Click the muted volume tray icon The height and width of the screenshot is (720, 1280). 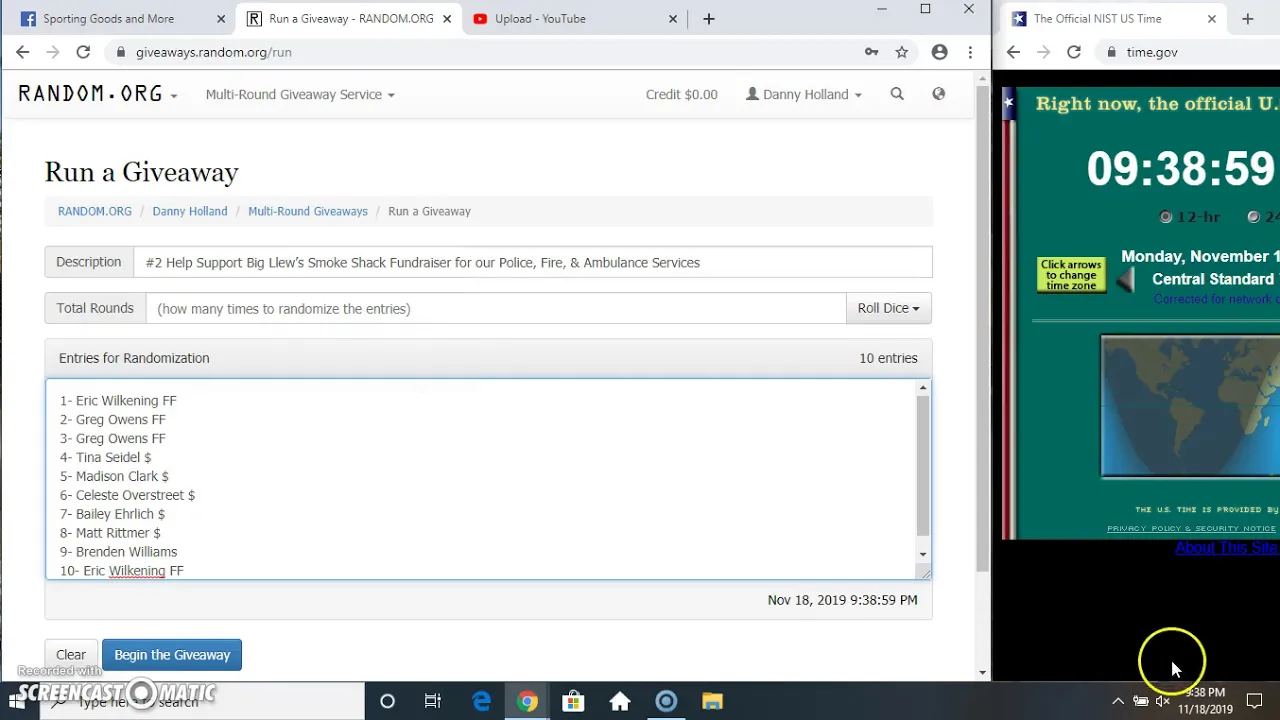tap(1163, 701)
